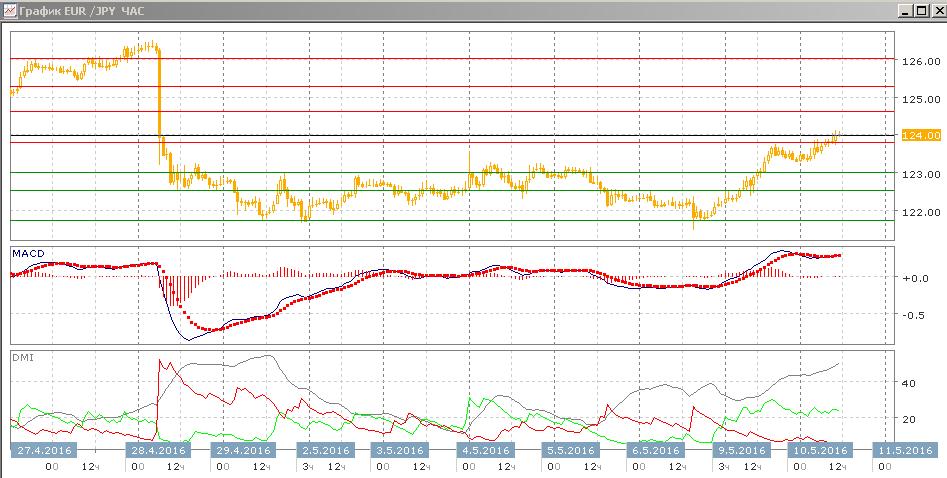
Task: Select the 3.5.2016 date marker
Action: coord(400,450)
